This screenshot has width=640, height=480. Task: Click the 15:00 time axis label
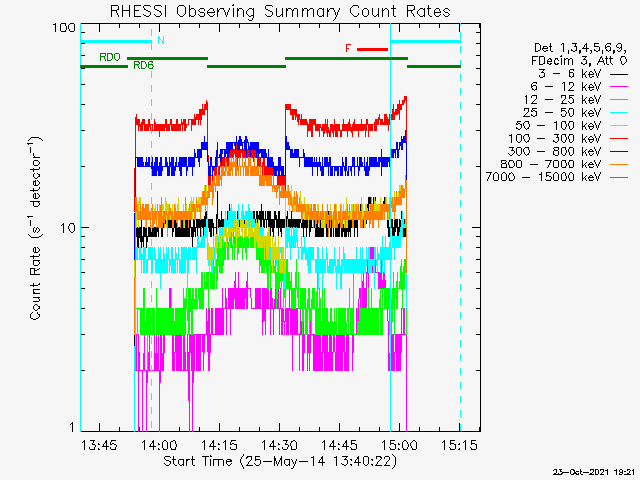tap(399, 445)
